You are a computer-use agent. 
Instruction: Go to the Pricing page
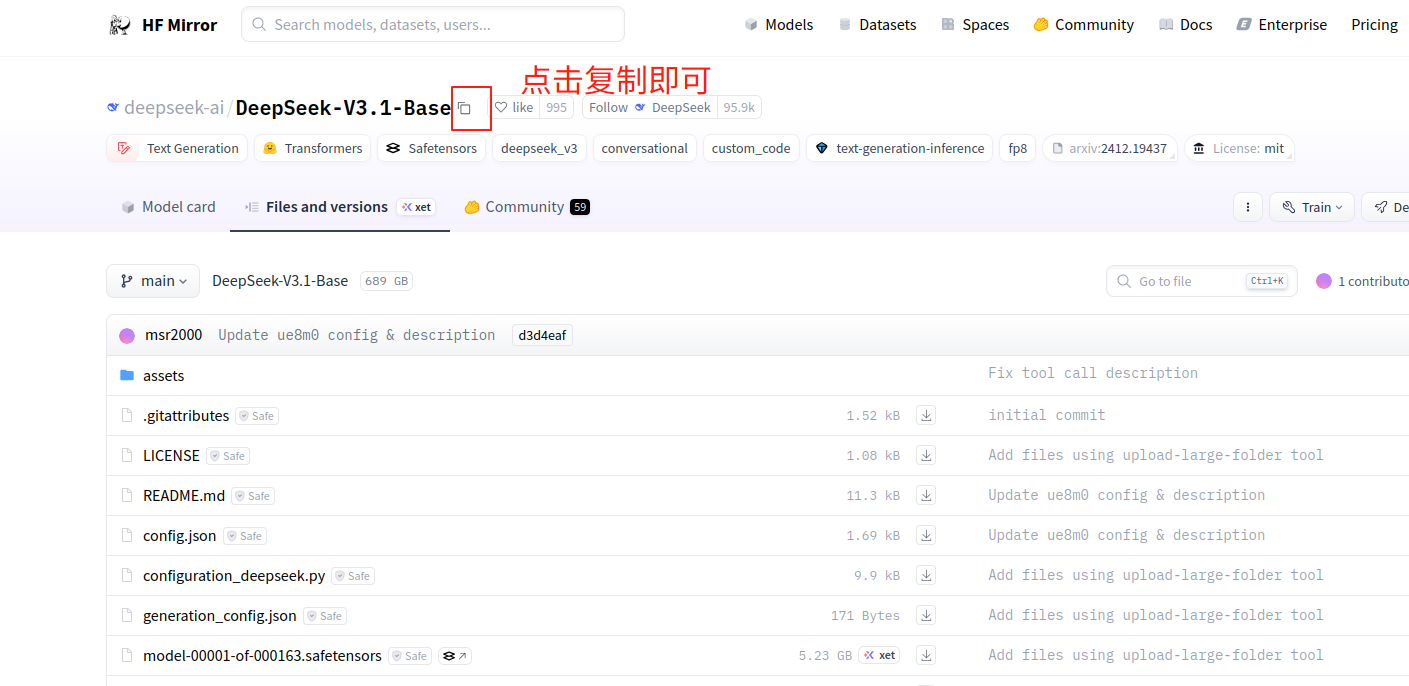click(1374, 25)
